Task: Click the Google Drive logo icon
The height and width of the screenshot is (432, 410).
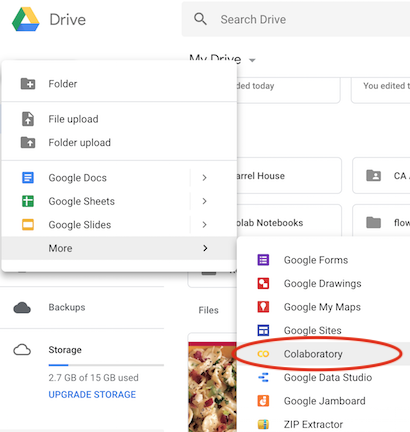Action: click(26, 19)
